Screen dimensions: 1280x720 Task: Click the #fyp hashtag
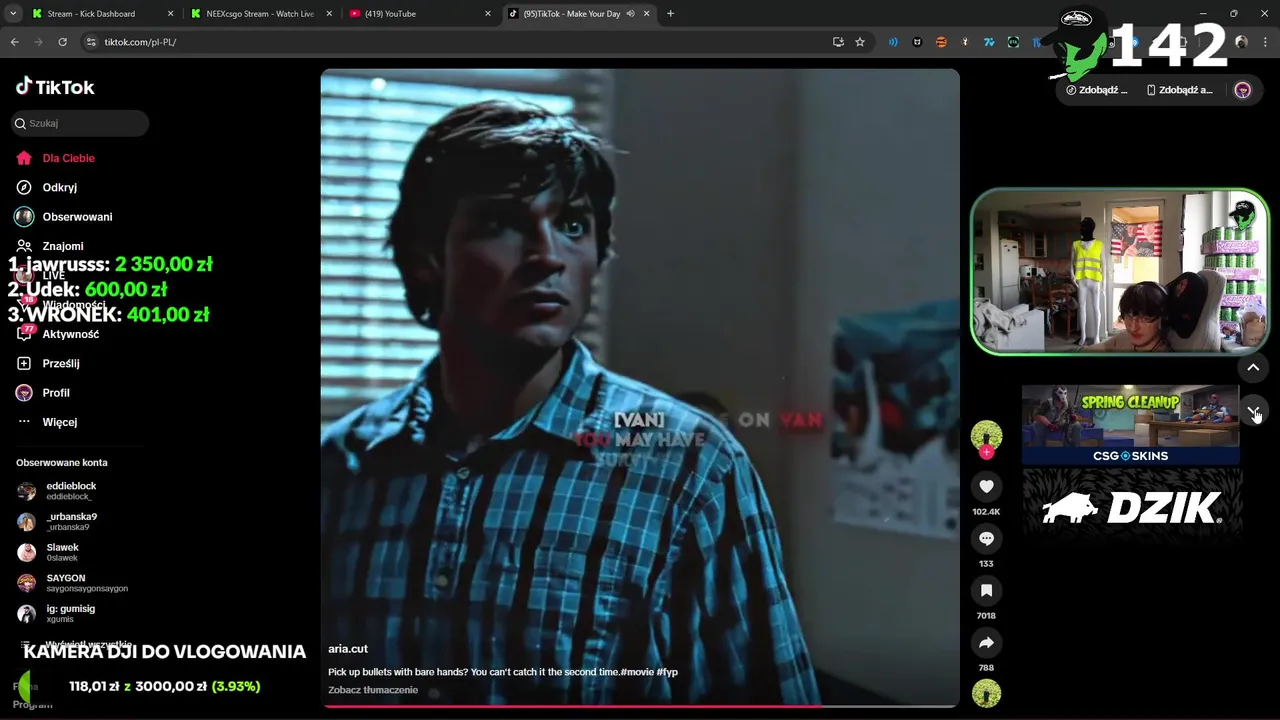[x=667, y=672]
